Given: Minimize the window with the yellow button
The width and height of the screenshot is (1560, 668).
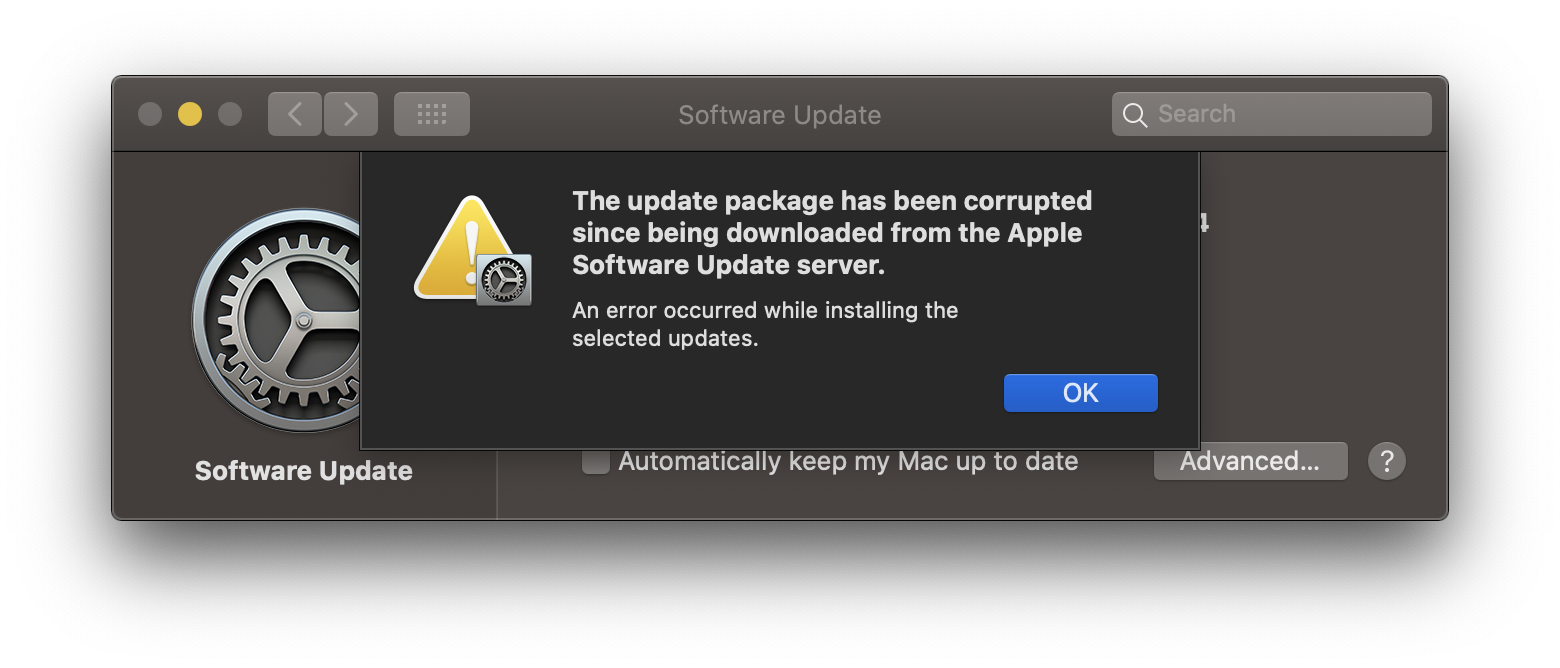Looking at the screenshot, I should [x=190, y=114].
